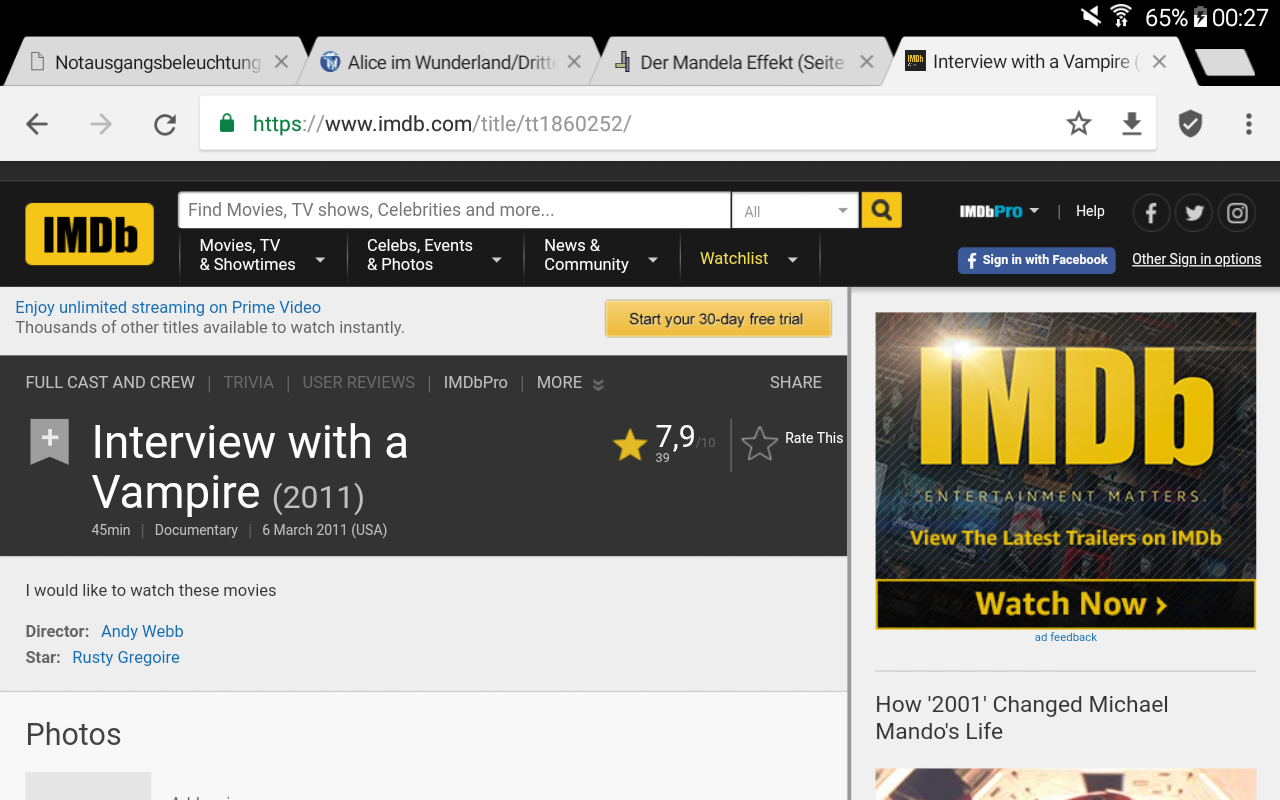Click the IMDb search input field

(x=455, y=211)
